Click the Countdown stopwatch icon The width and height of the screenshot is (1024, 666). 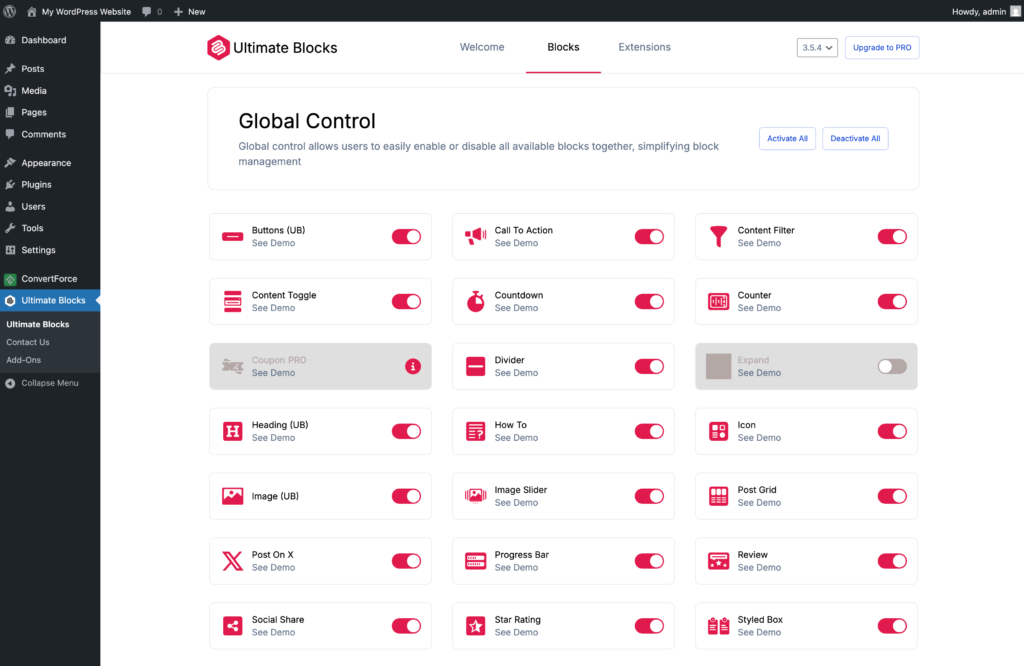click(475, 301)
